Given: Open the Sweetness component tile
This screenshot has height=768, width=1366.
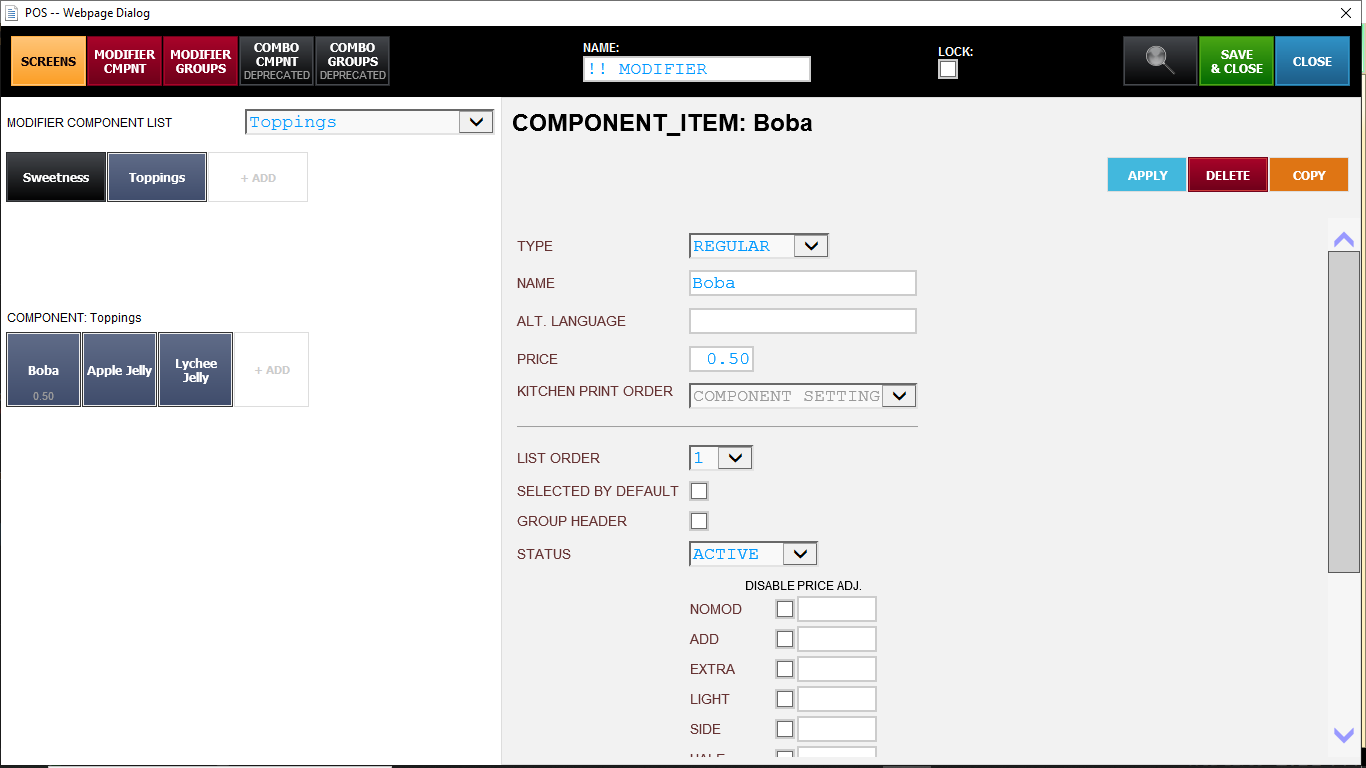Looking at the screenshot, I should (x=56, y=177).
